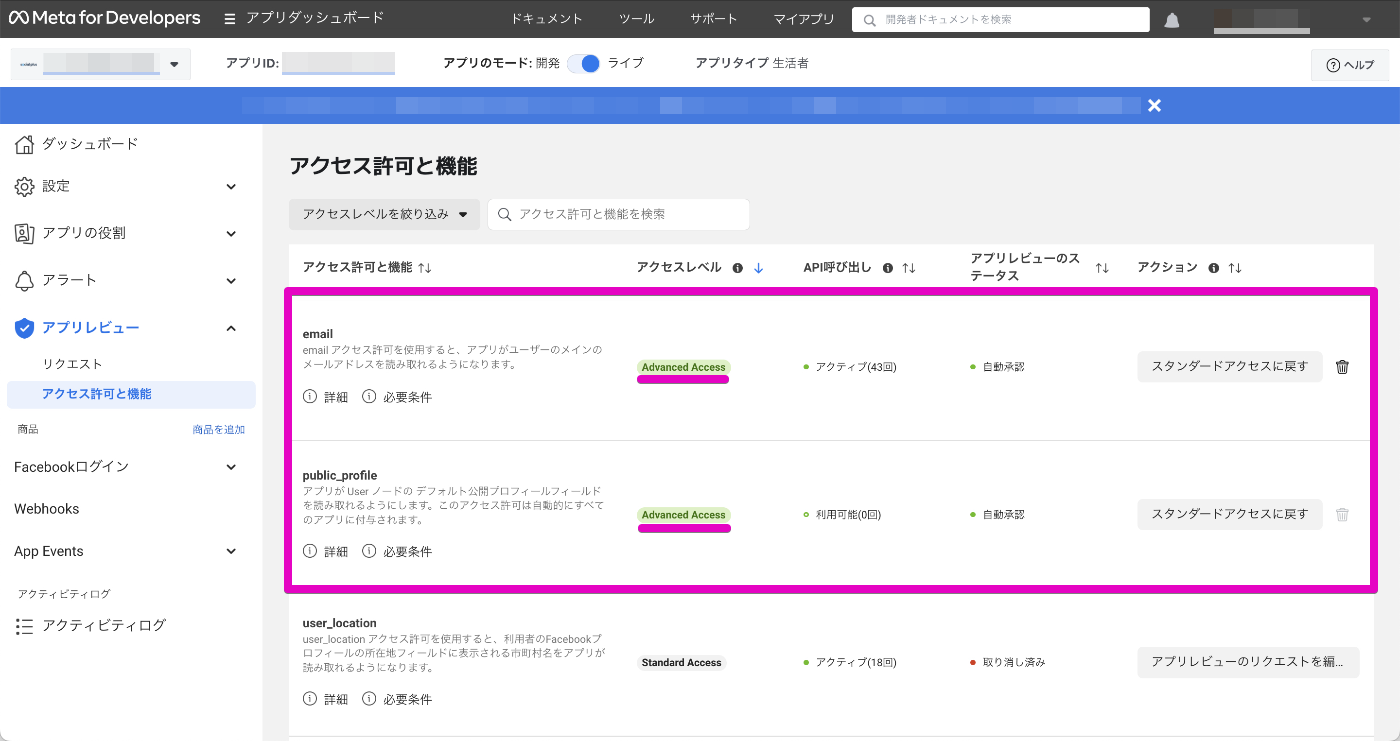Click the アラート bell icon in sidebar

tap(25, 281)
